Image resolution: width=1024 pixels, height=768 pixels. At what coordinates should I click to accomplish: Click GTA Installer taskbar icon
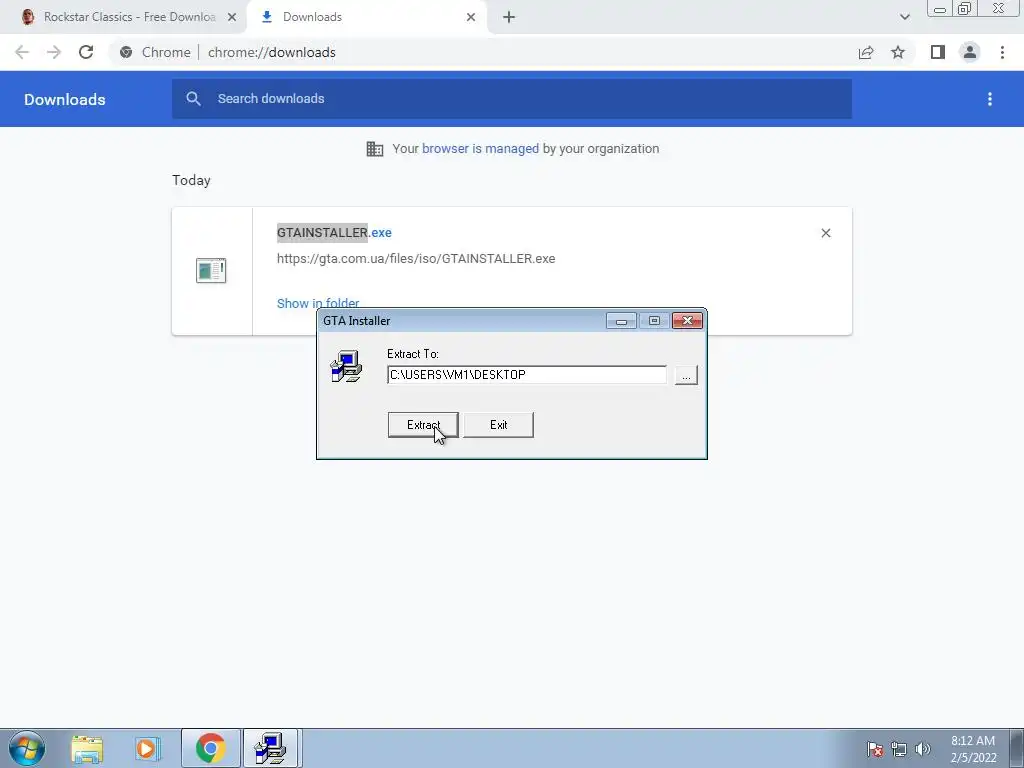pos(270,748)
